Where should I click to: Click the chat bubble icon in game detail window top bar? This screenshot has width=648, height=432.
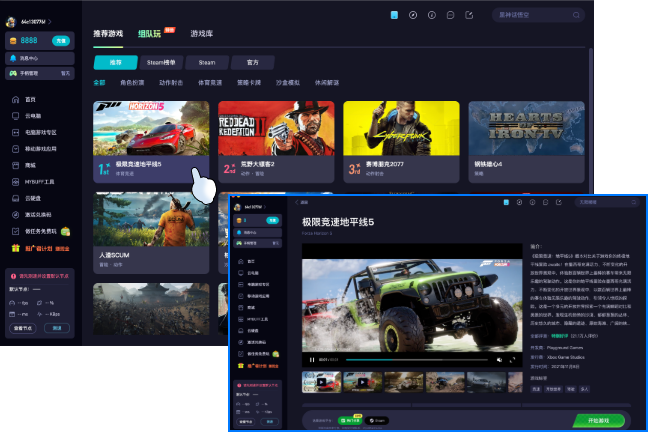coord(546,202)
